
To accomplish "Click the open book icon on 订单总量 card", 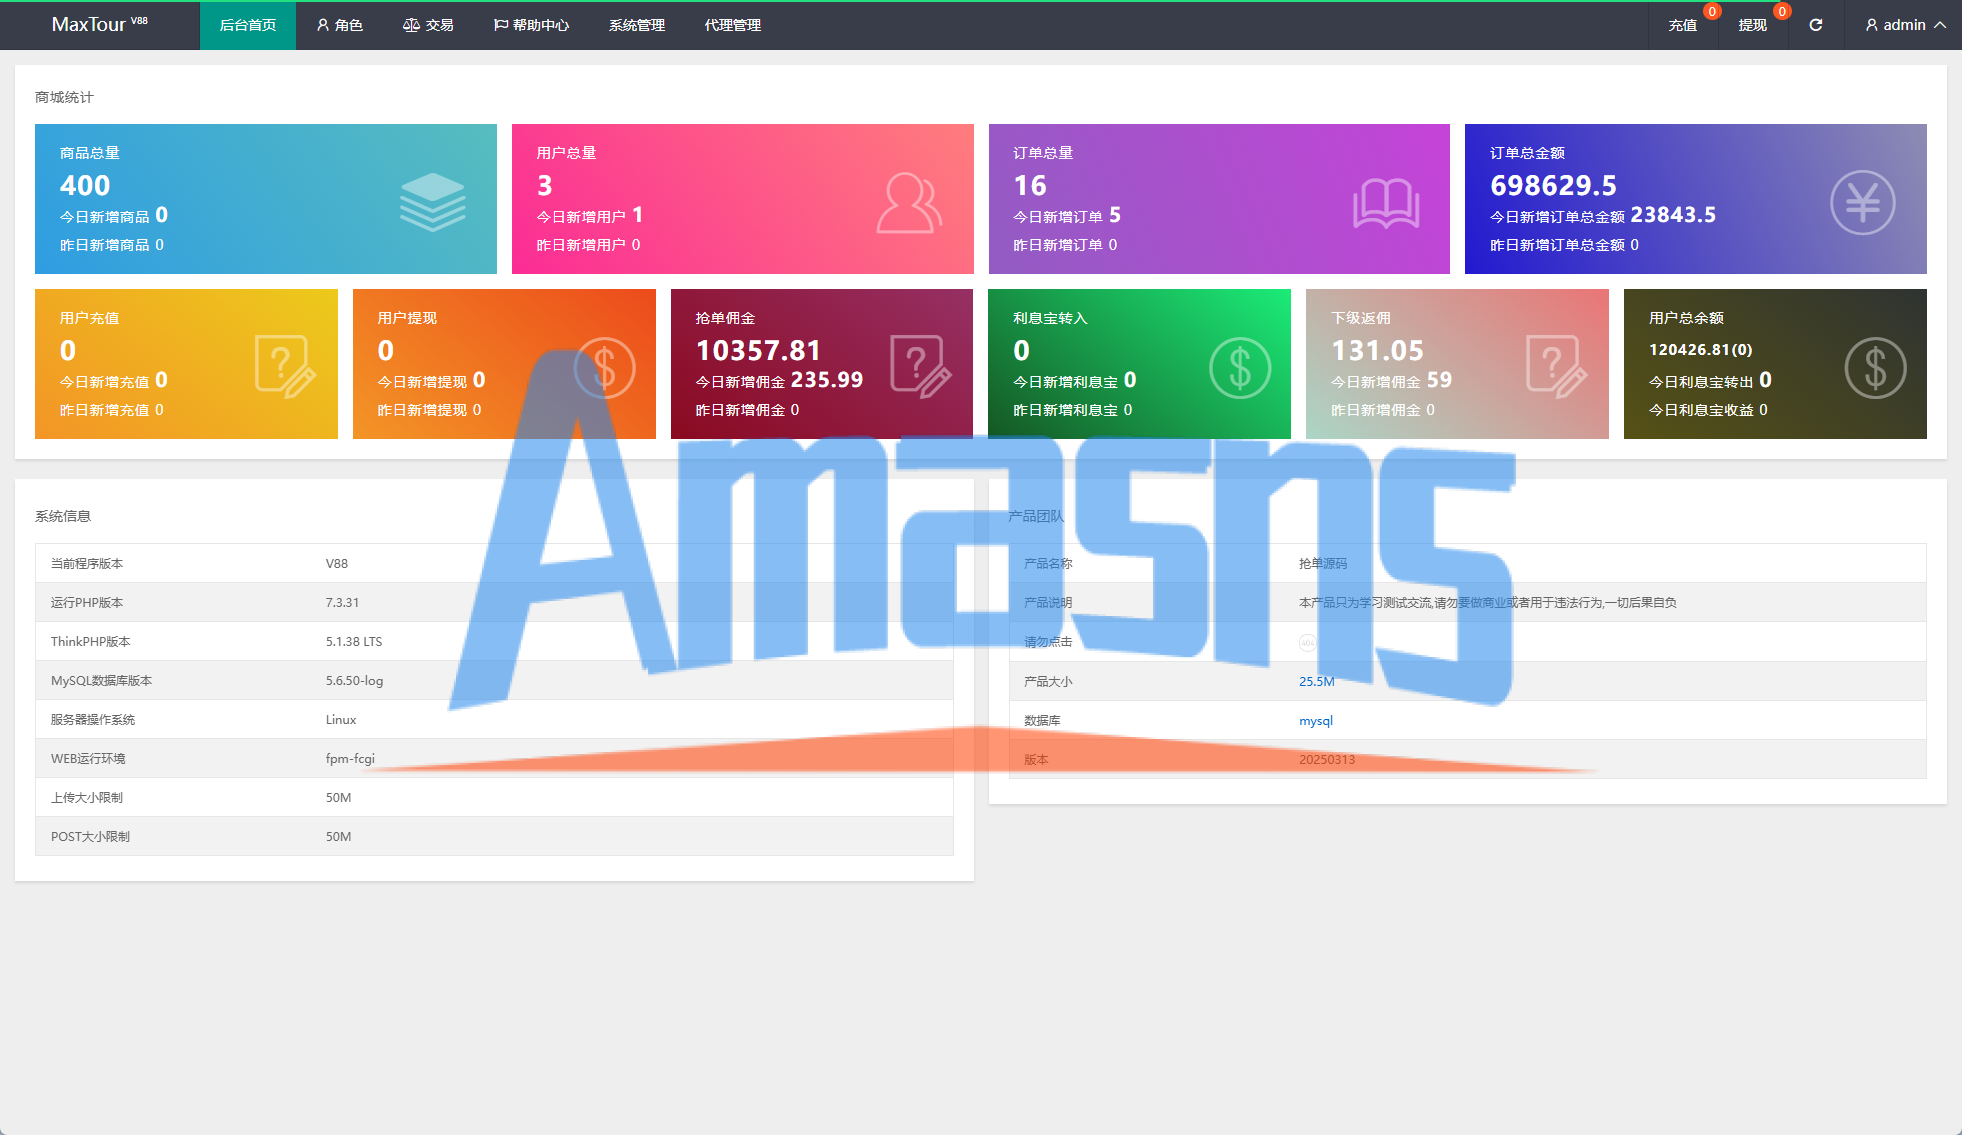I will point(1385,203).
